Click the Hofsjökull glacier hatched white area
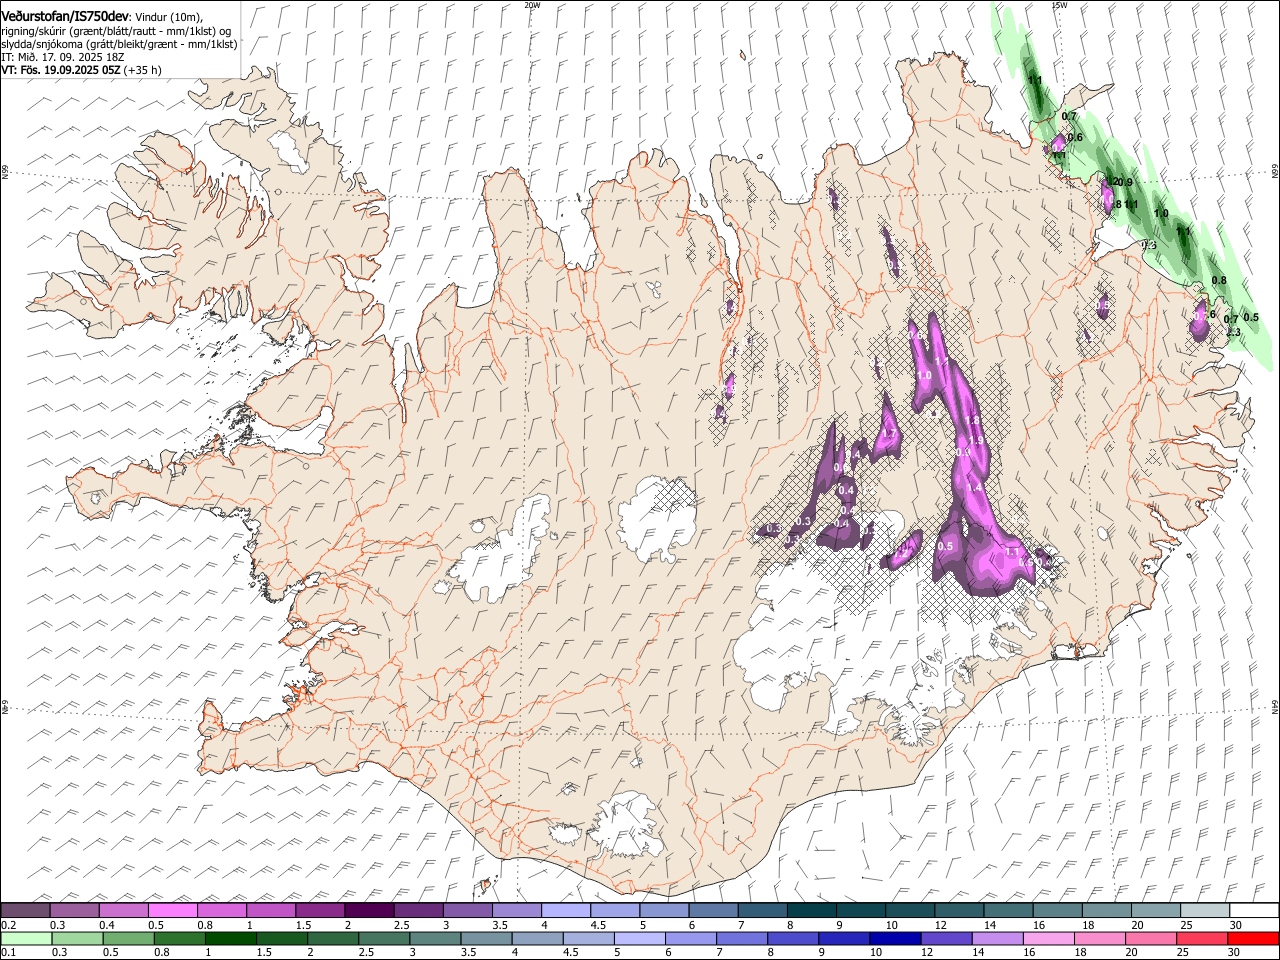Viewport: 1280px width, 960px height. (x=657, y=518)
